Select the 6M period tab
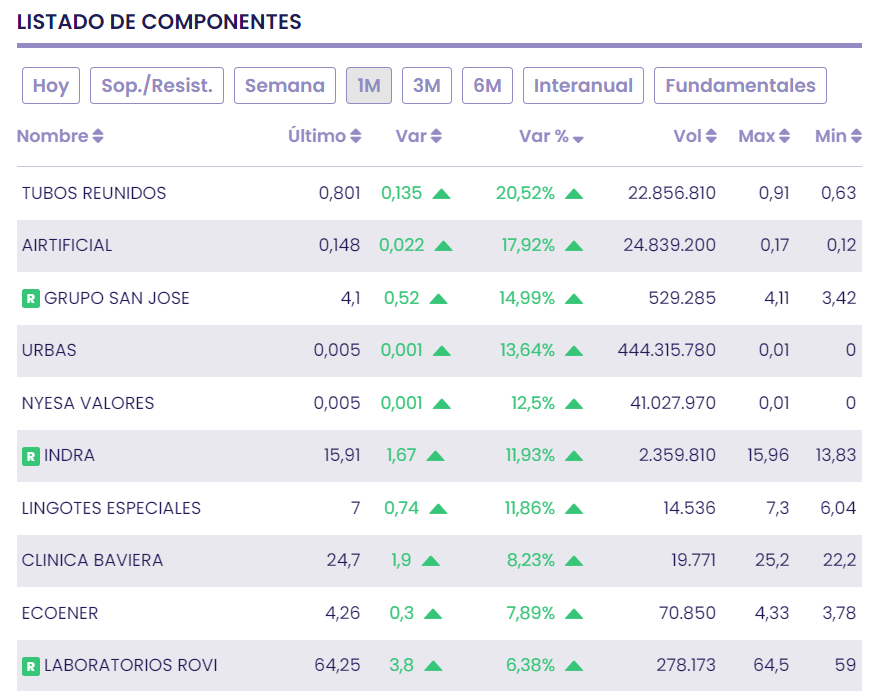 click(487, 86)
